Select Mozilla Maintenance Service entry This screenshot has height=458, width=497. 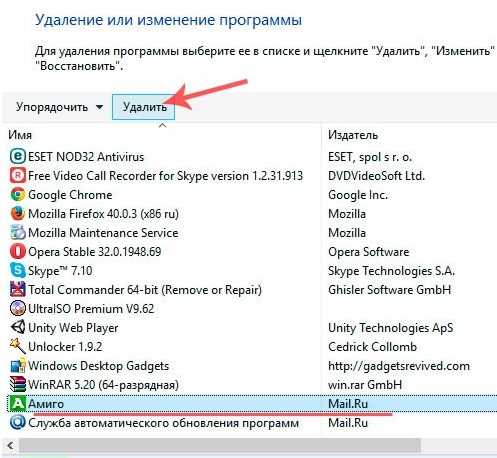click(103, 233)
